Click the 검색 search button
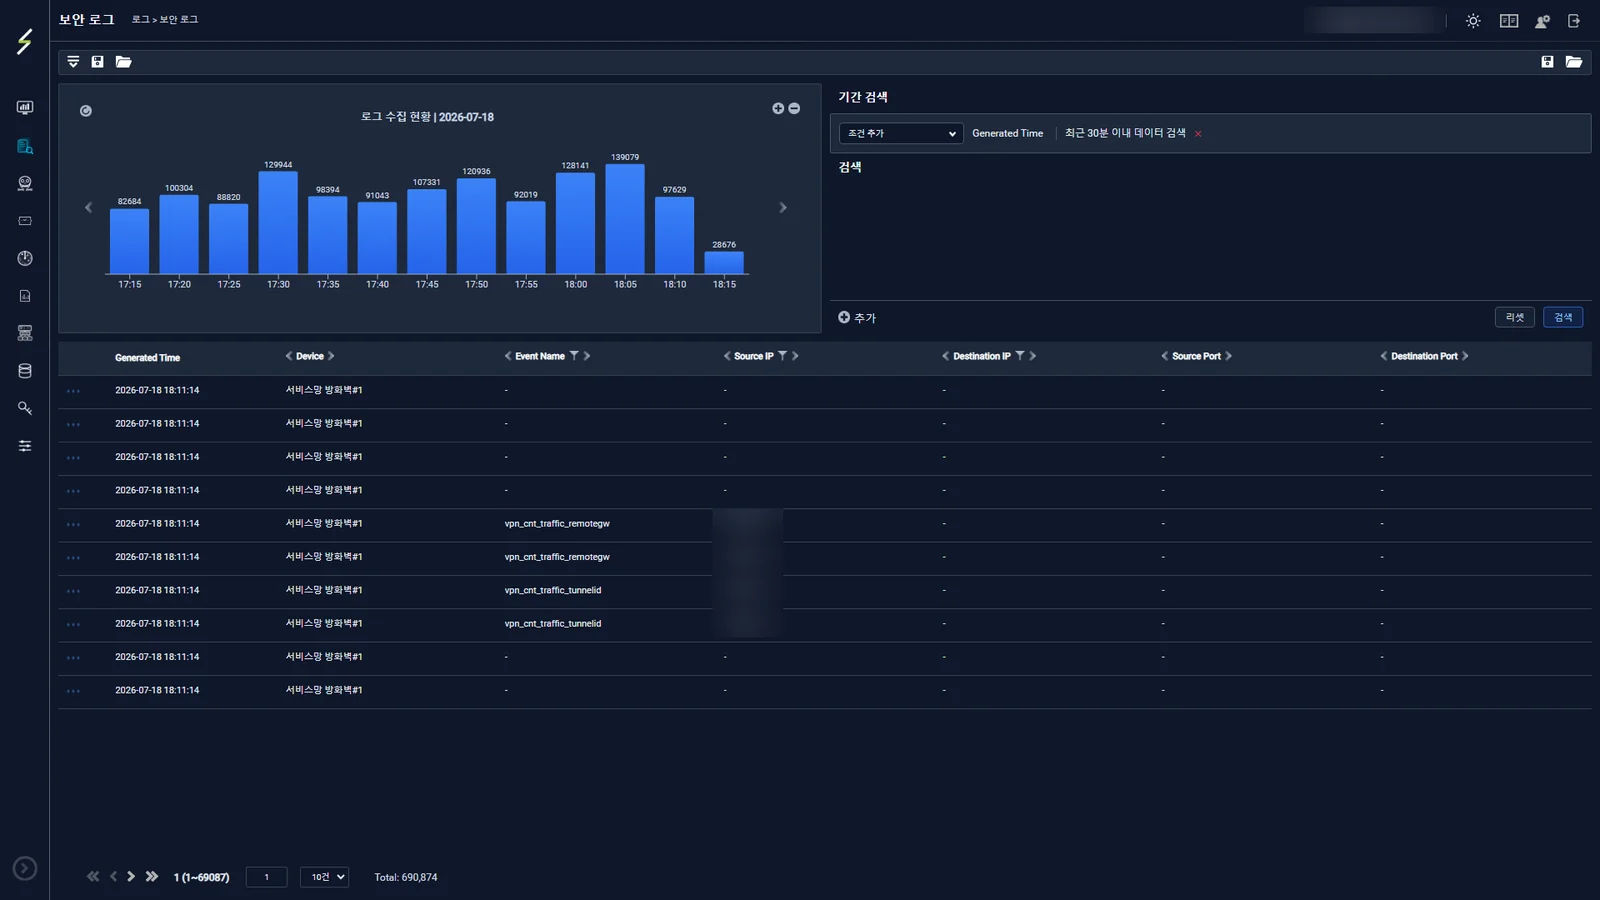The width and height of the screenshot is (1600, 900). [1563, 317]
